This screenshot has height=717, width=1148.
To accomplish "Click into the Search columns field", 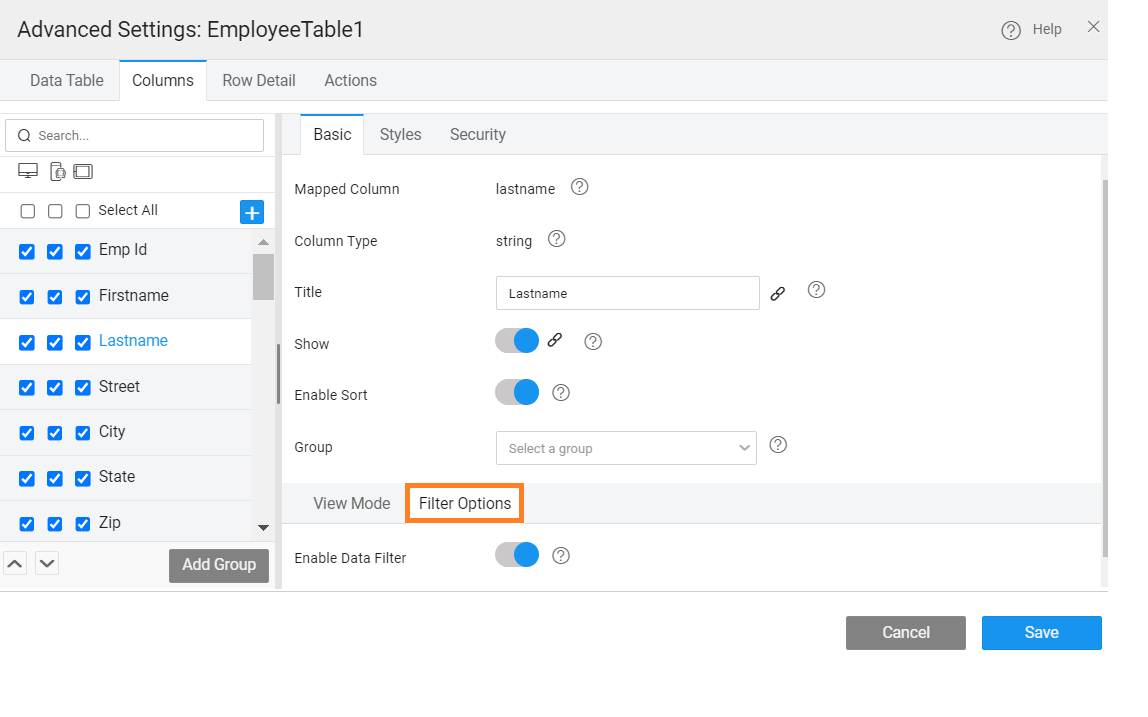I will 135,135.
